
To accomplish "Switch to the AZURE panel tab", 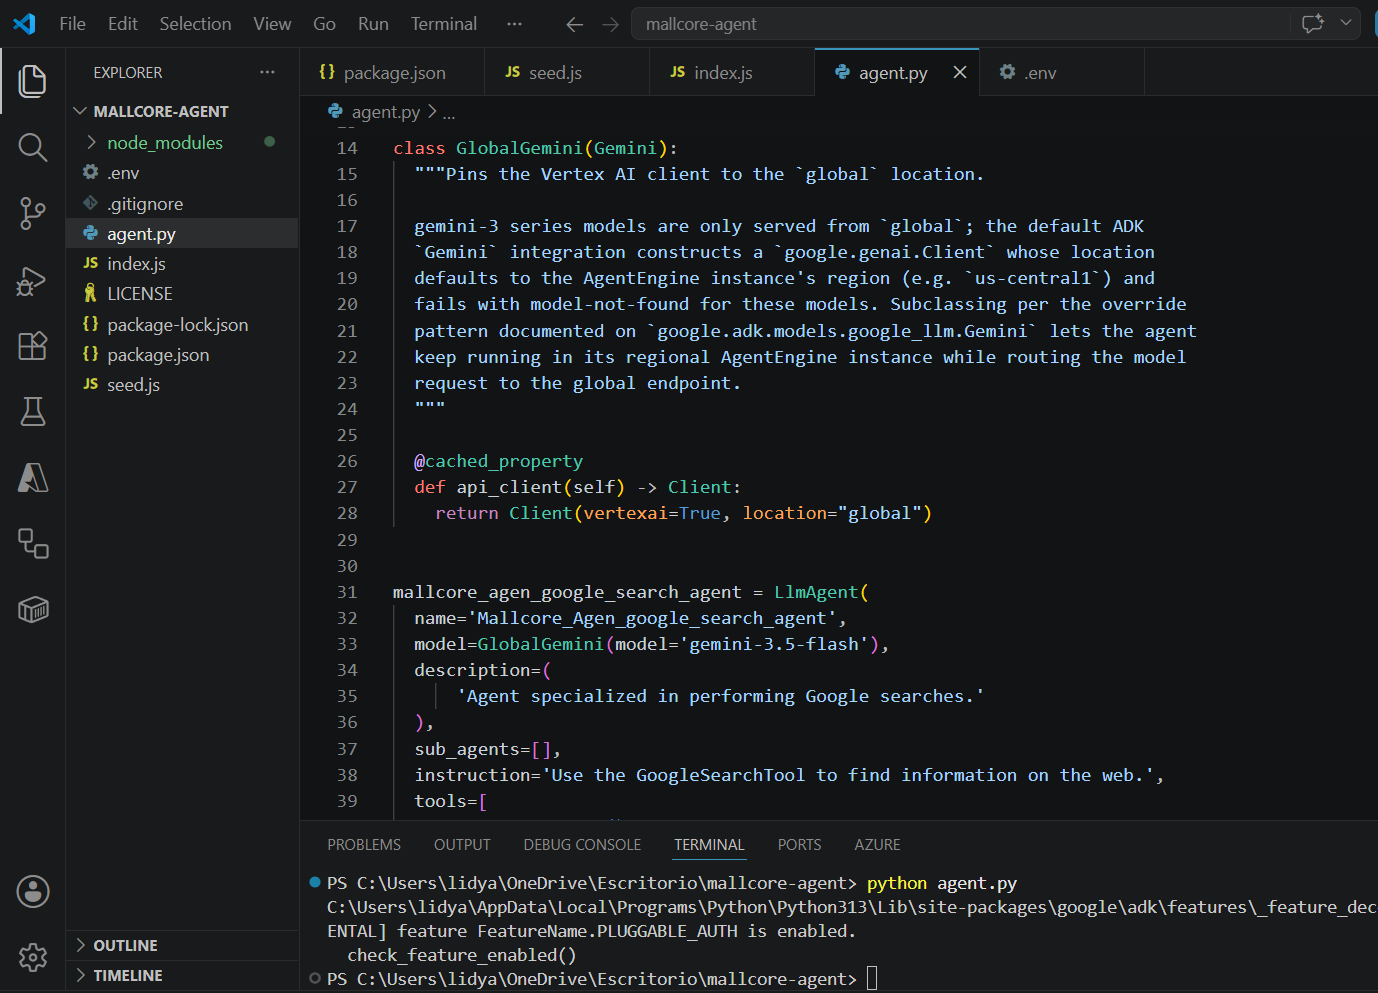I will pyautogui.click(x=877, y=845).
